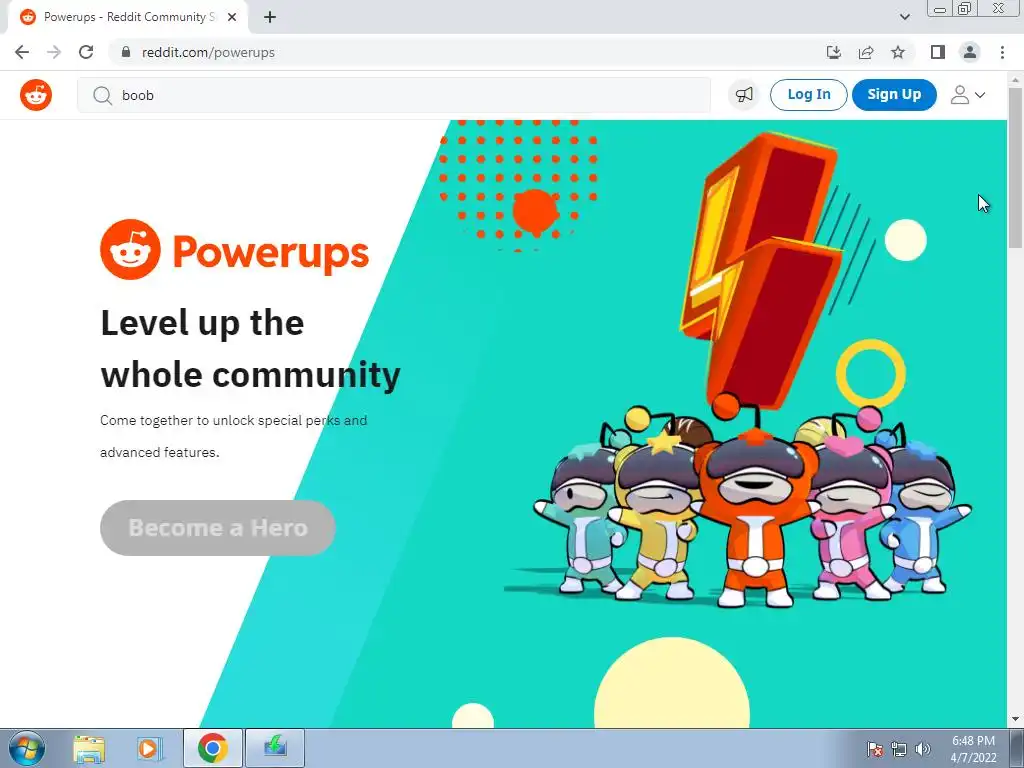Click the Log In button
The height and width of the screenshot is (768, 1024).
[x=808, y=95]
